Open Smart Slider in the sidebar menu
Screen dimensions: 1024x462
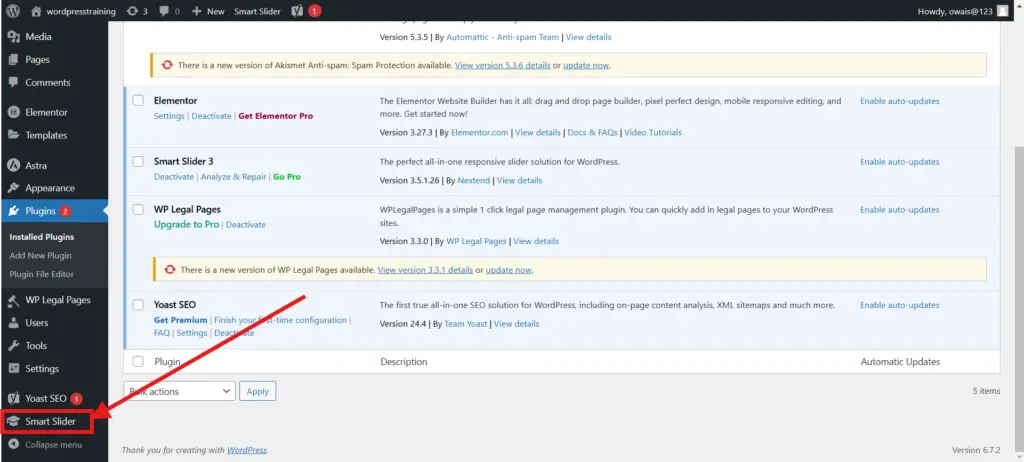pyautogui.click(x=50, y=421)
